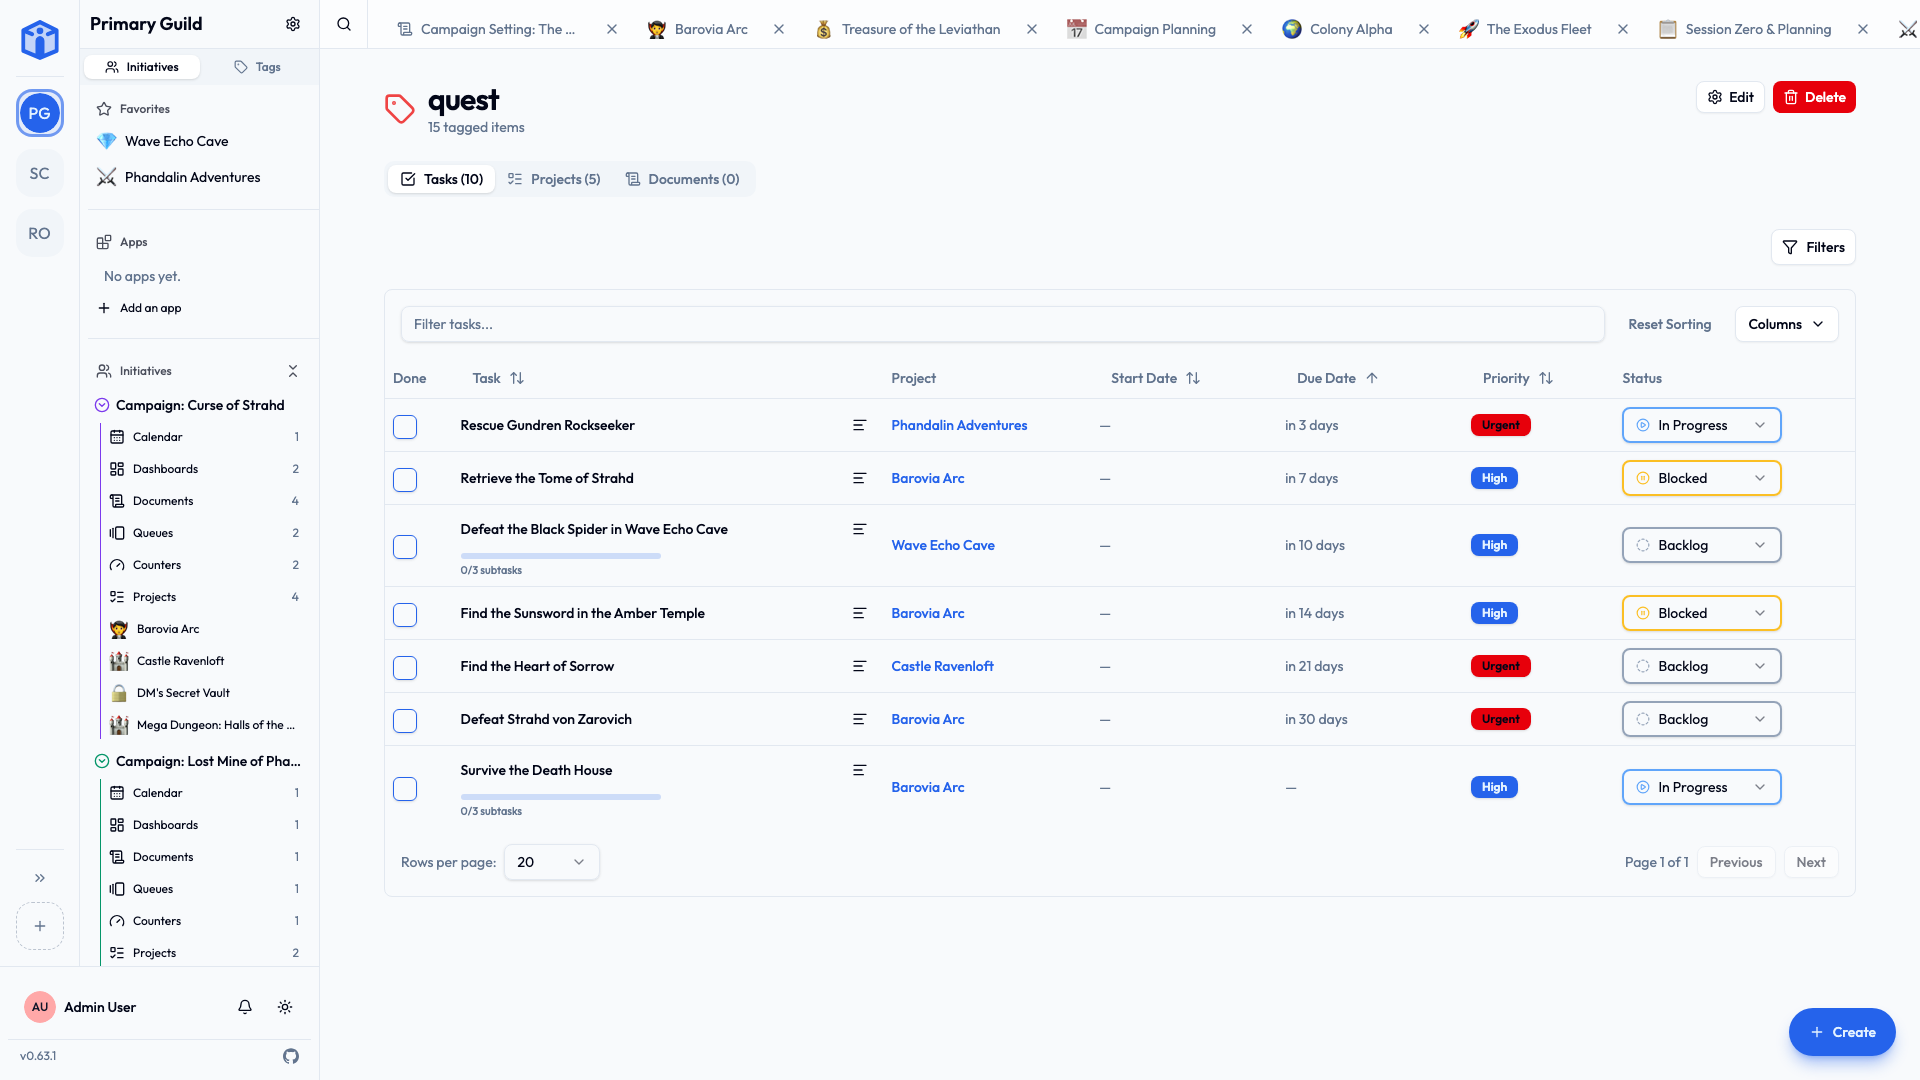This screenshot has width=1920, height=1080.
Task: Check off Find the Sunsword task
Action: click(405, 615)
